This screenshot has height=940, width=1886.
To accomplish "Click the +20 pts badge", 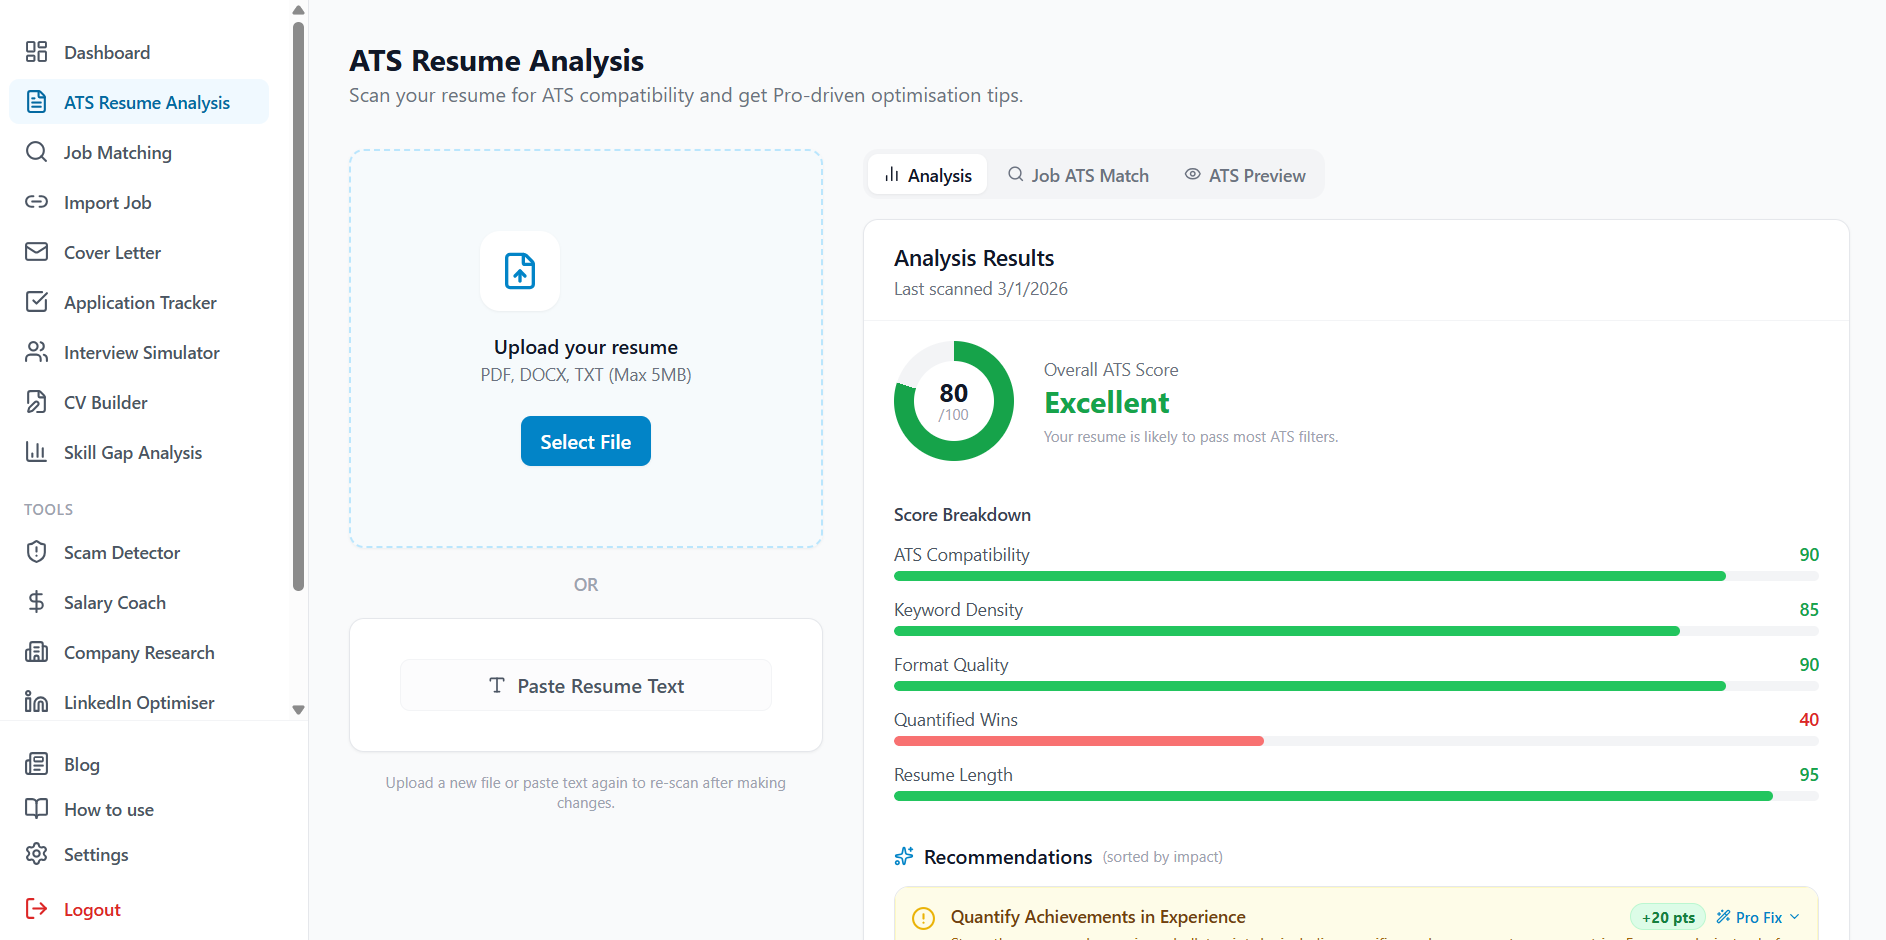I will 1668,917.
